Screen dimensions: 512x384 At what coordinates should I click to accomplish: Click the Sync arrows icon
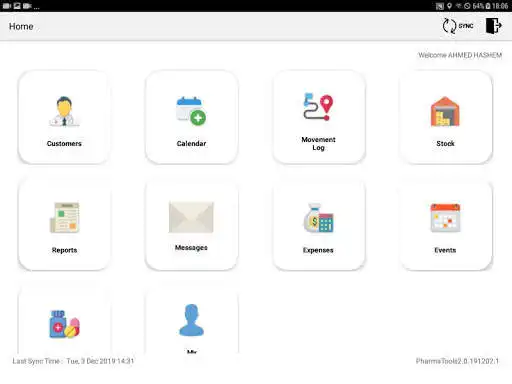pos(449,26)
